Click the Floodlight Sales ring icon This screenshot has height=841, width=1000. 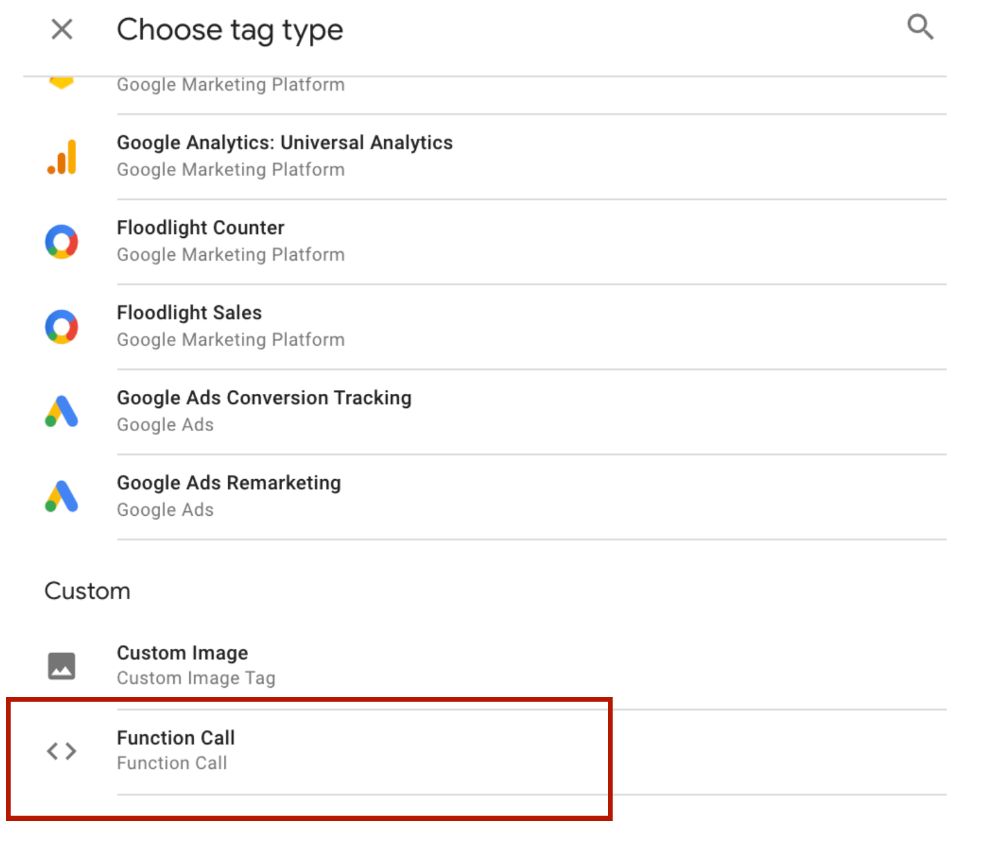pos(62,326)
